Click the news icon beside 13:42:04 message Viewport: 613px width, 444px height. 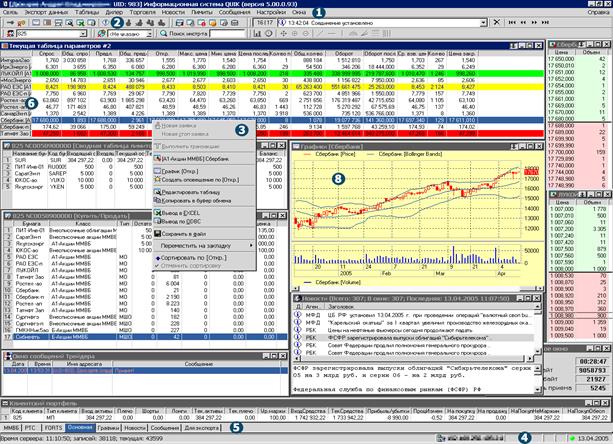tap(281, 23)
